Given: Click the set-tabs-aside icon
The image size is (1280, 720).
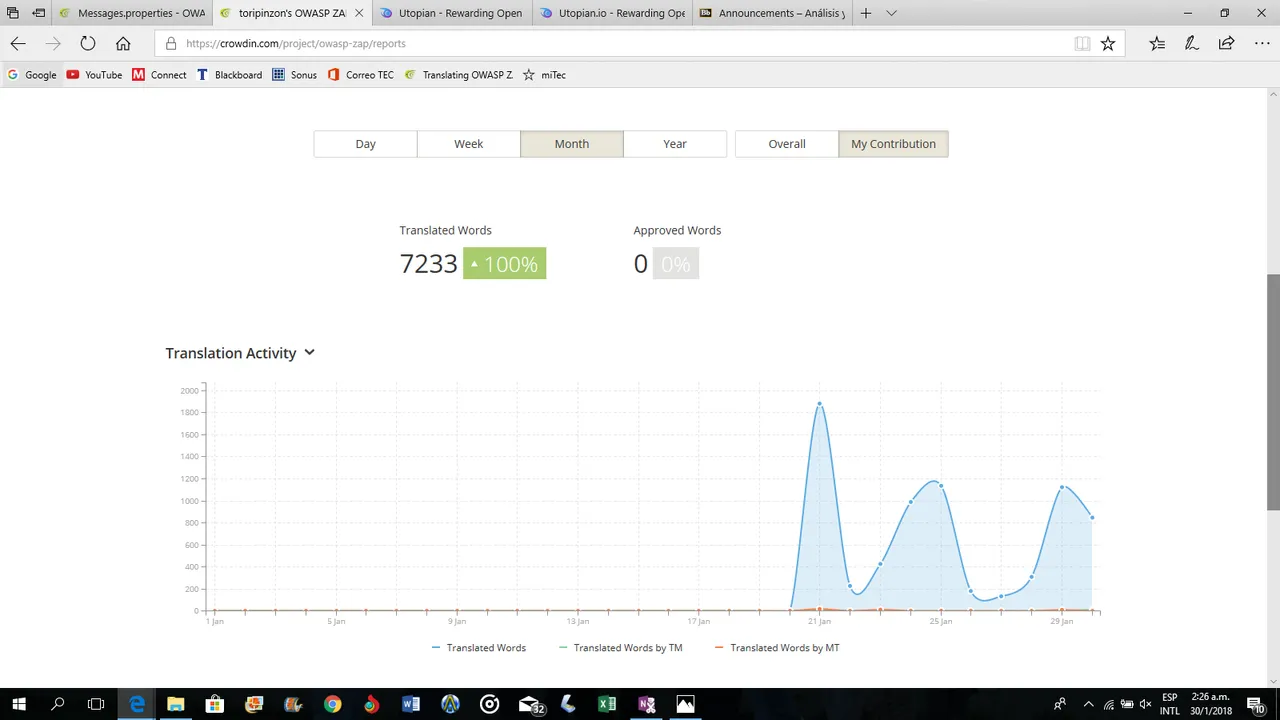Looking at the screenshot, I should coord(39,13).
